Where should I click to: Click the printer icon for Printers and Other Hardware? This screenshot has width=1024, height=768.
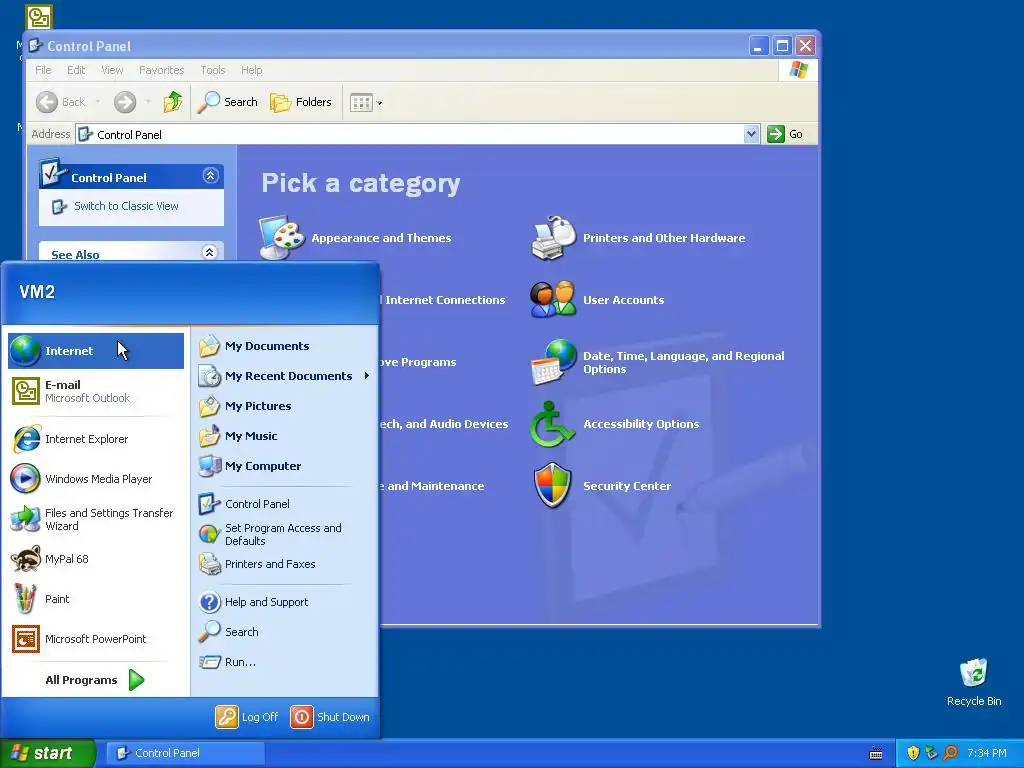(553, 237)
